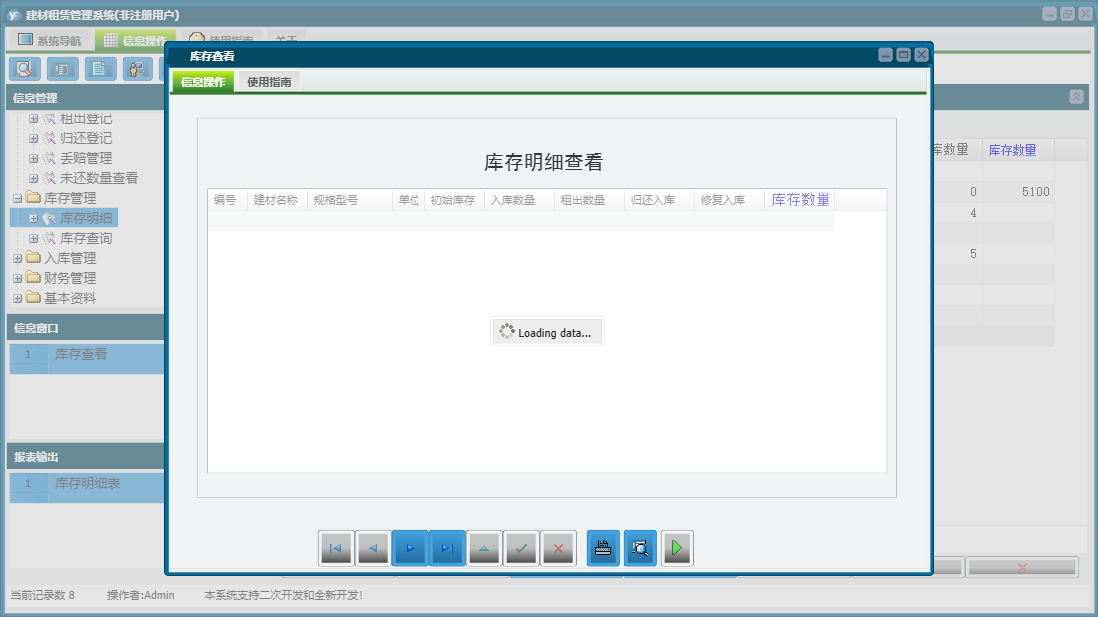
Task: Click the 初始库存 column header
Action: (453, 200)
